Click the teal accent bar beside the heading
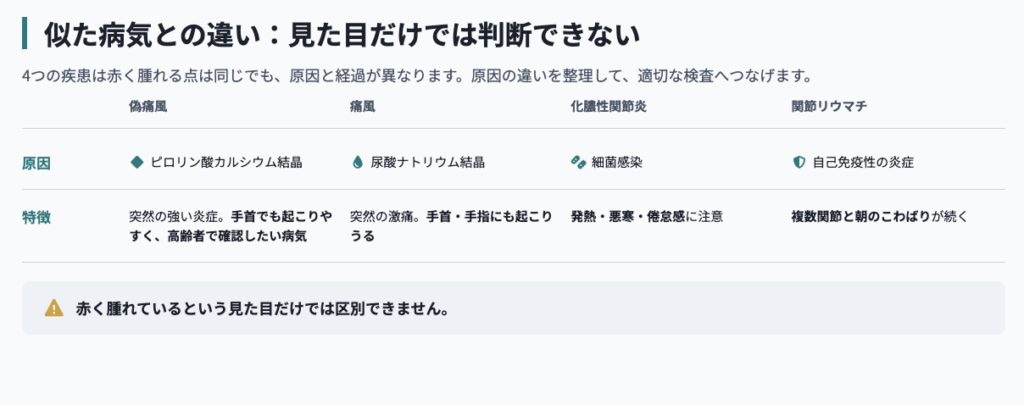Image resolution: width=1024 pixels, height=405 pixels. point(24,33)
